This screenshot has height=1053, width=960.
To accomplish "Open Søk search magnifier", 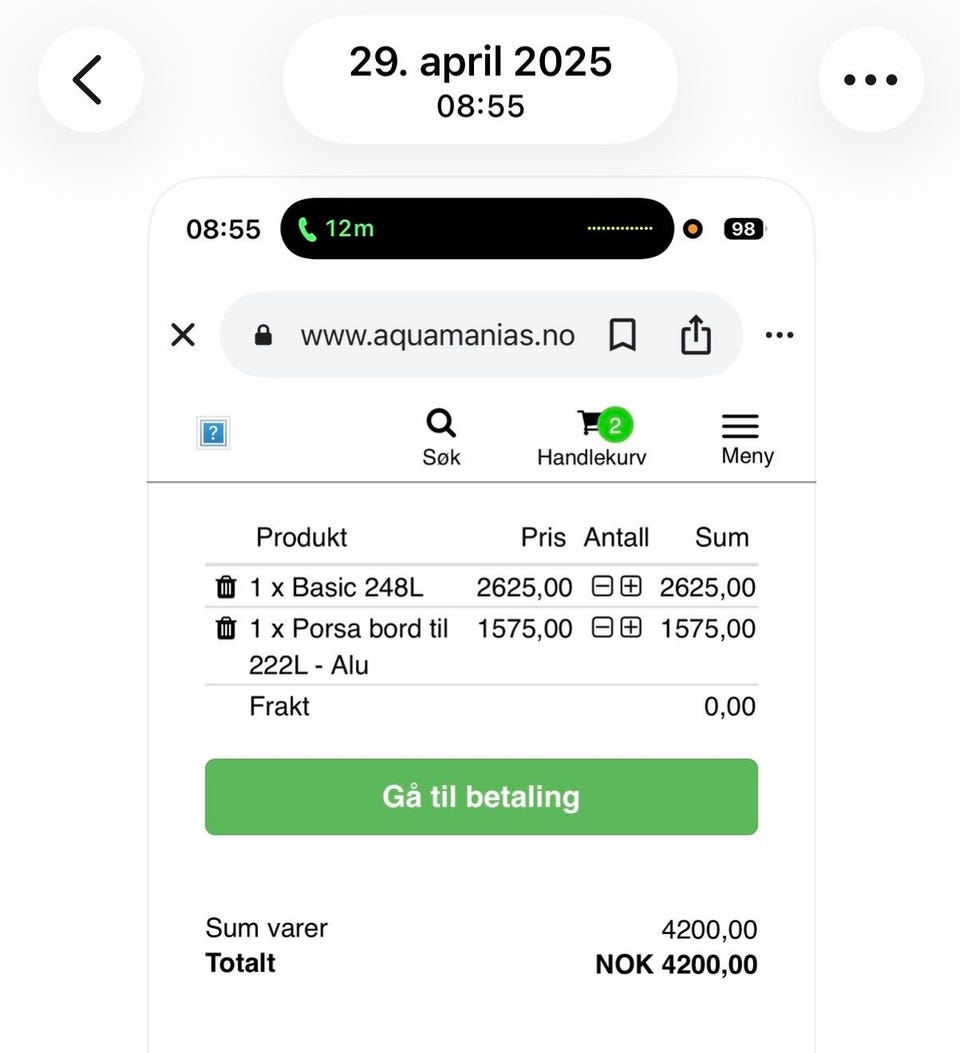I will coord(441,437).
